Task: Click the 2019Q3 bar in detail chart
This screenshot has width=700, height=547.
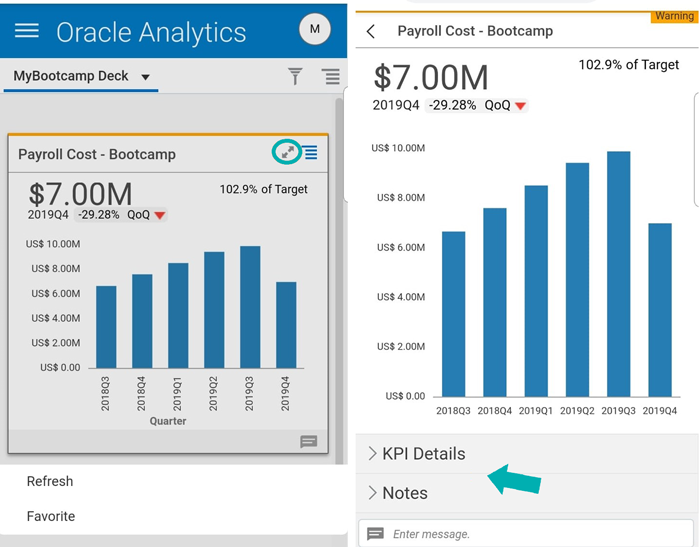Action: (x=618, y=274)
